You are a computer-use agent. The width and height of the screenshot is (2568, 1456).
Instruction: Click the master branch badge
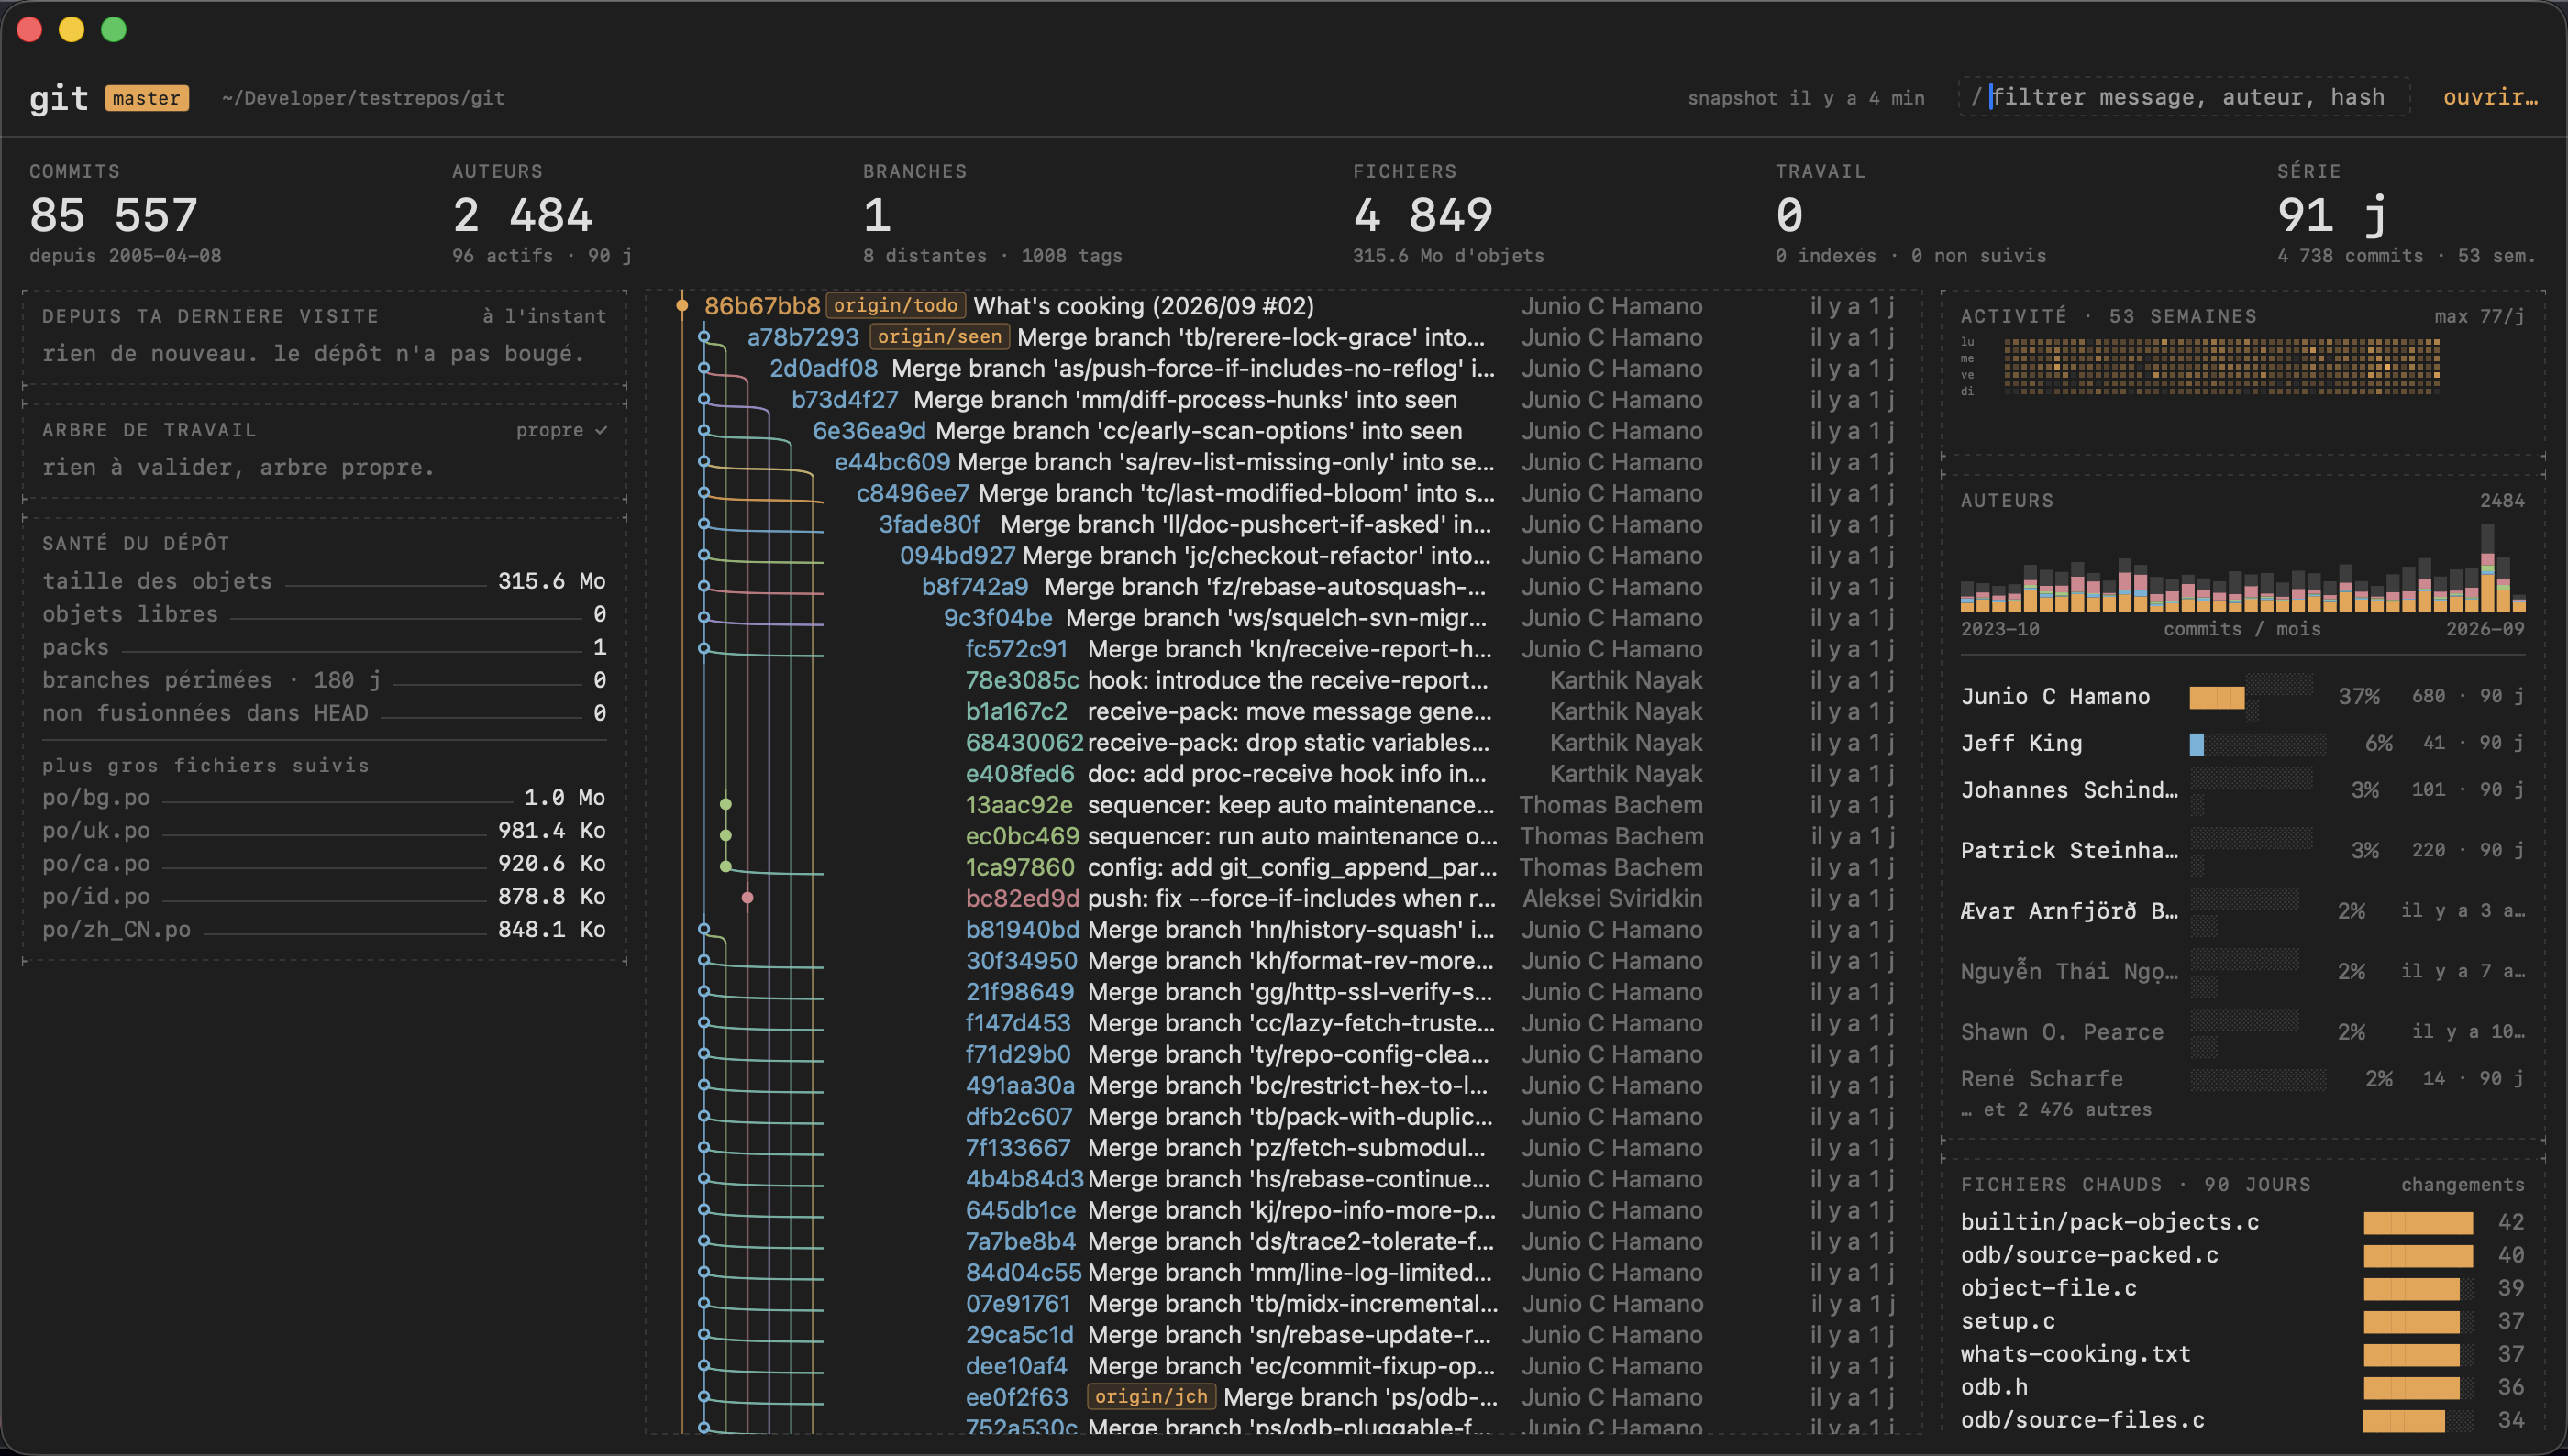pyautogui.click(x=147, y=98)
